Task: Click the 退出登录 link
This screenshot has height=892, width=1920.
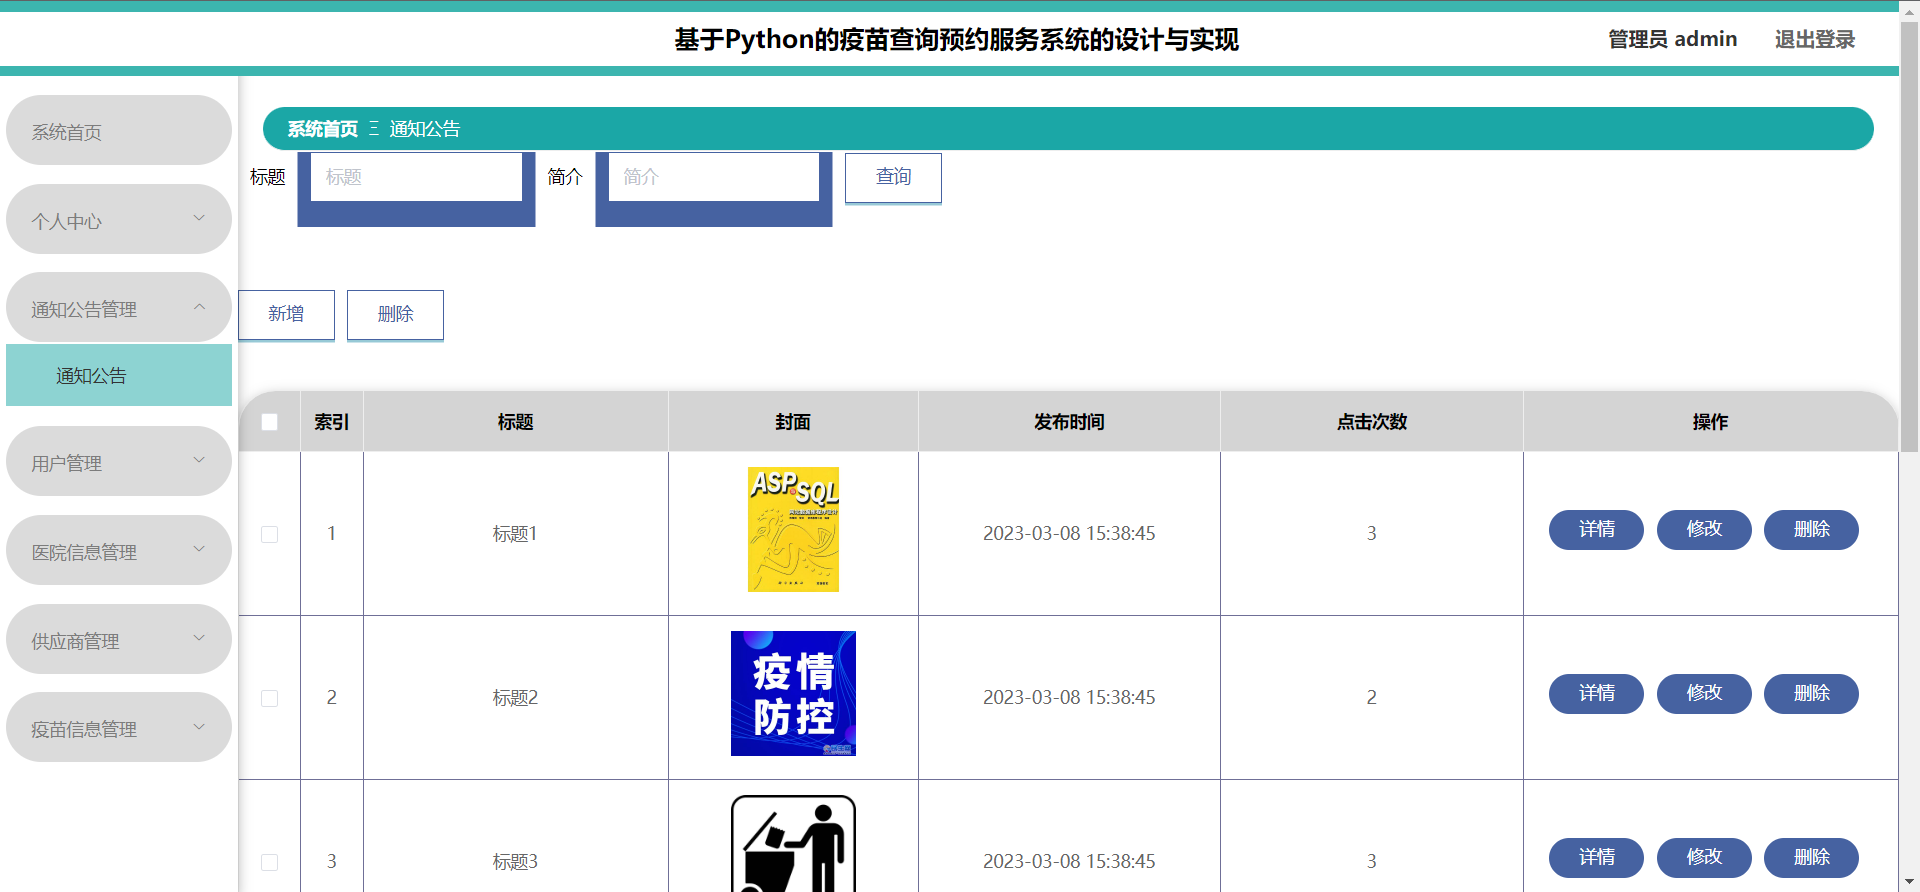Action: pos(1814,39)
